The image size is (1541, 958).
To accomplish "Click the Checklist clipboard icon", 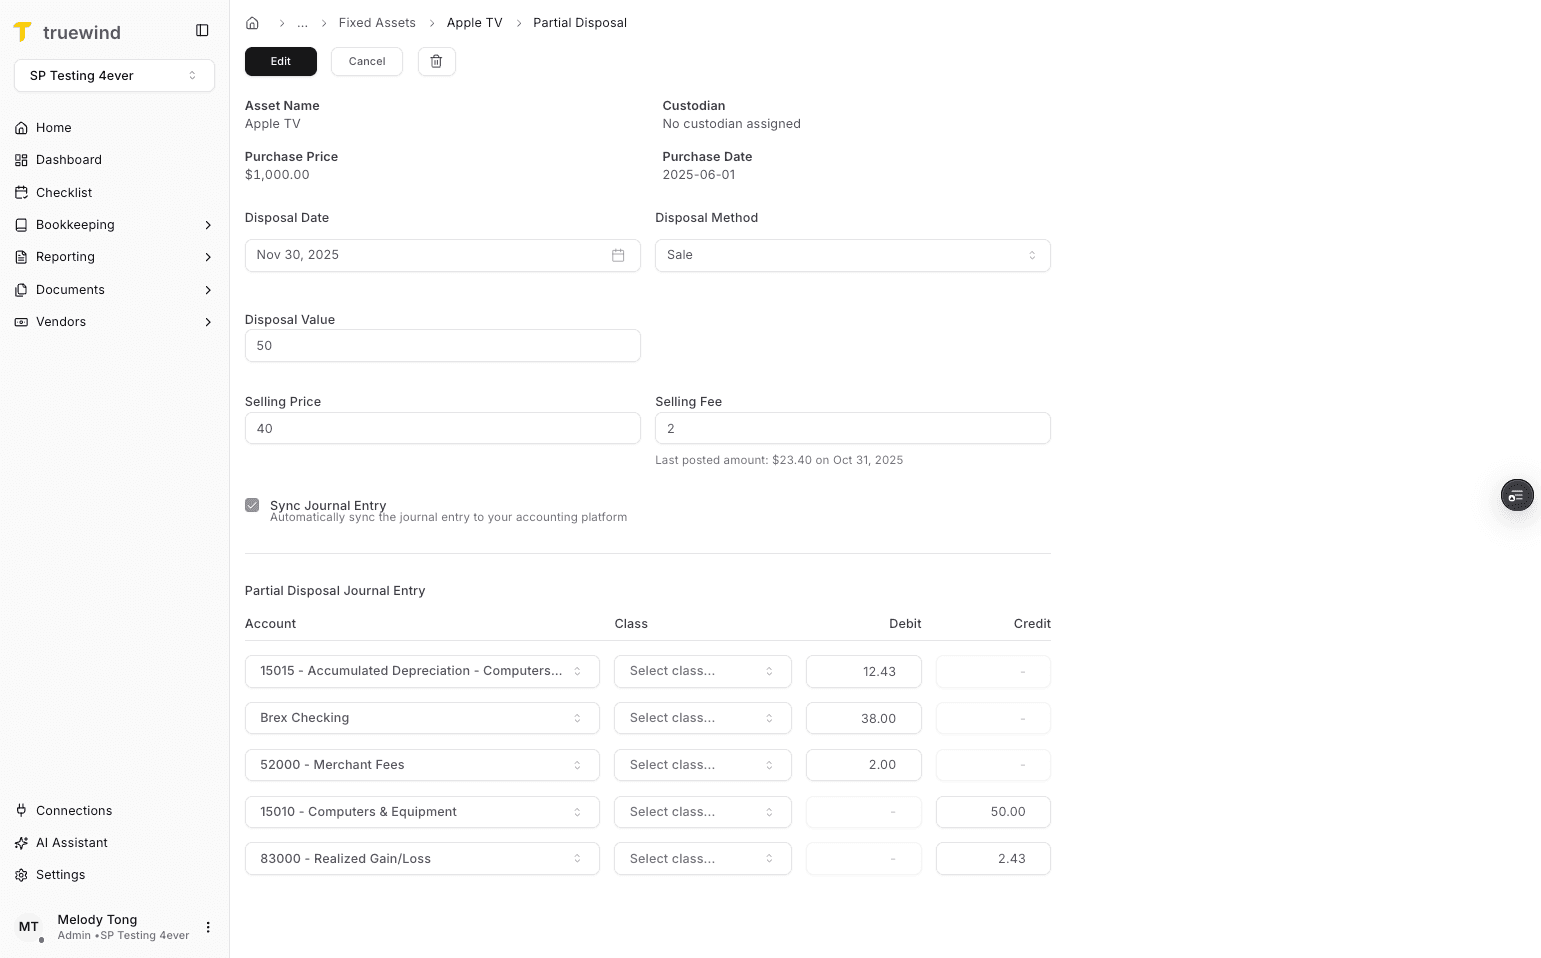I will (21, 192).
